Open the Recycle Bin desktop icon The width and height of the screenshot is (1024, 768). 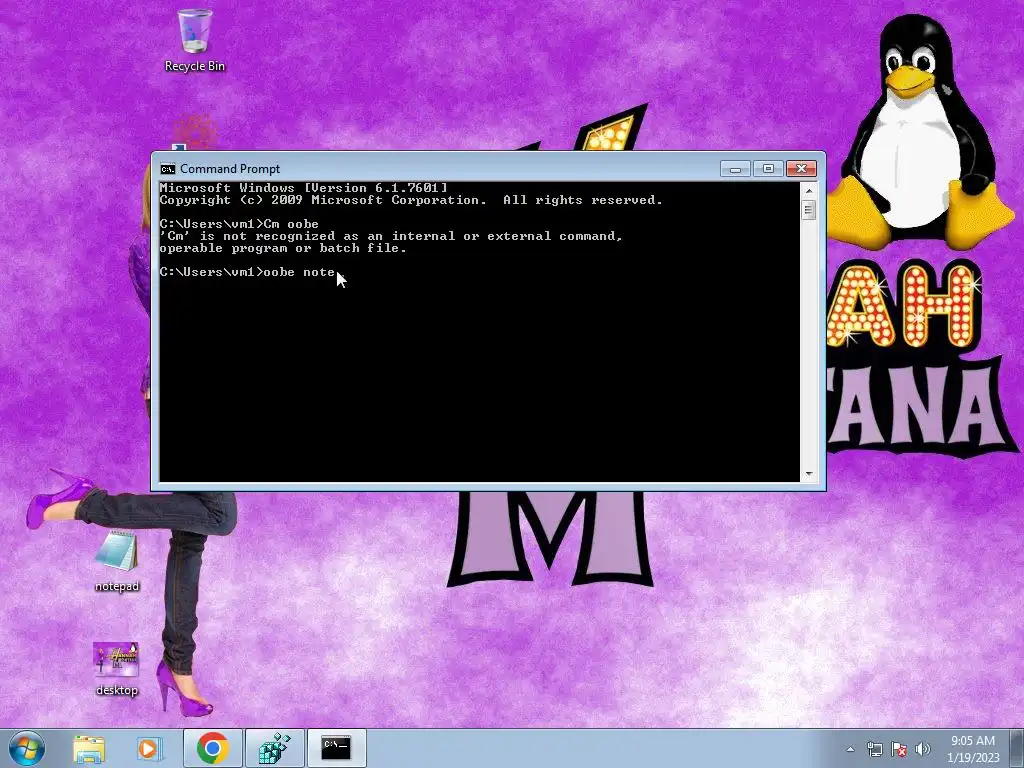tap(195, 40)
